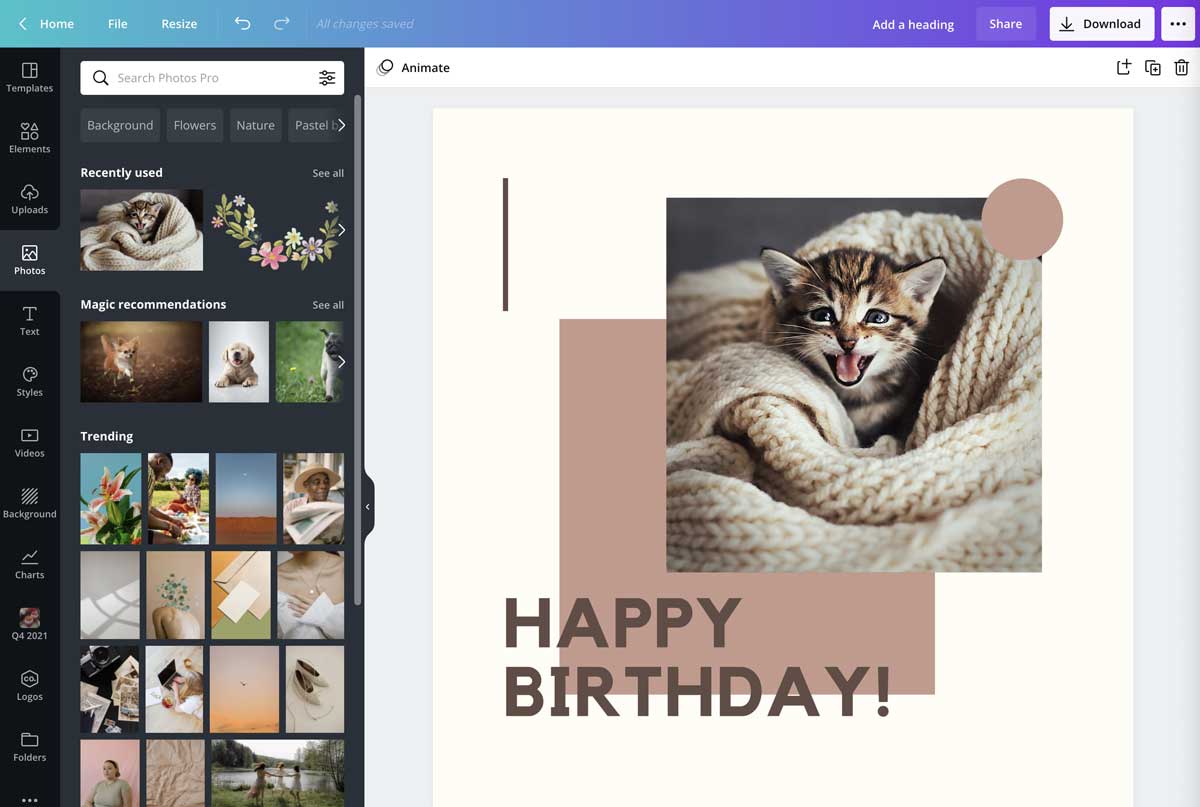Pick trending woman in hat photo
1200x807 pixels.
[x=313, y=498]
